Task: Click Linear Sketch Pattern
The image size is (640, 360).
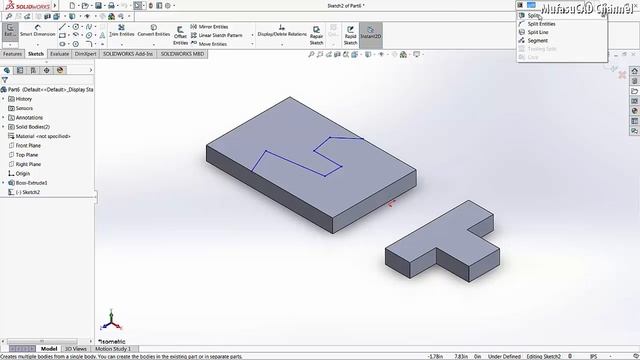Action: (x=217, y=35)
